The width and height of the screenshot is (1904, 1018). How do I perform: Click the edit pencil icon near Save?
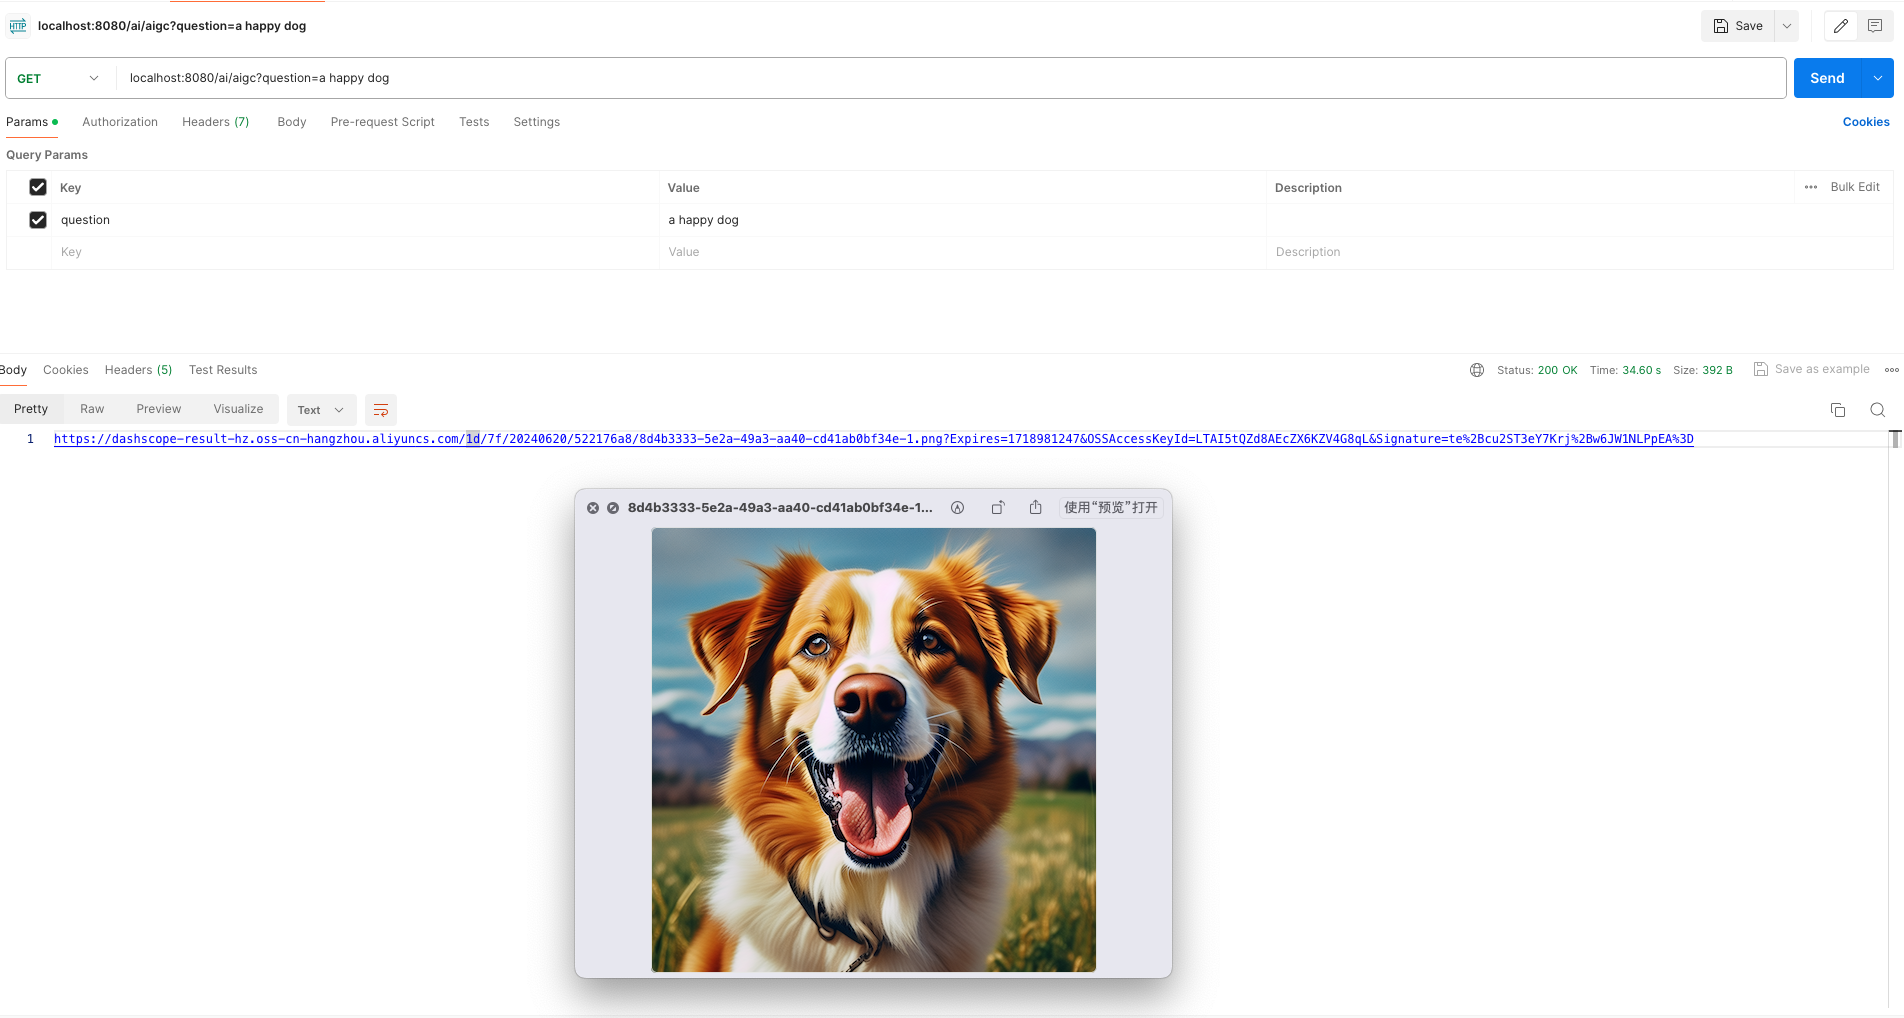(1841, 26)
